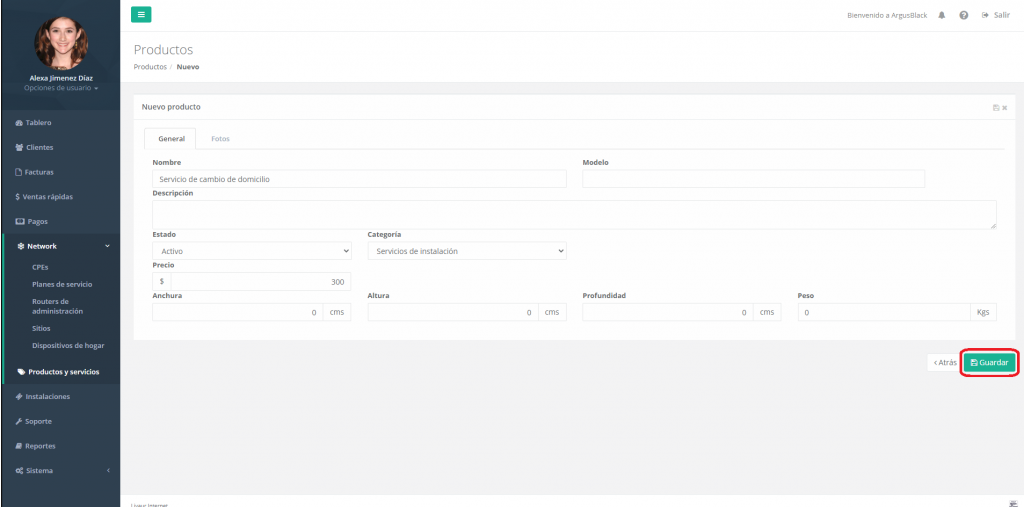Click the panel header save icon
Viewport: 1024px width, 507px height.
point(996,108)
